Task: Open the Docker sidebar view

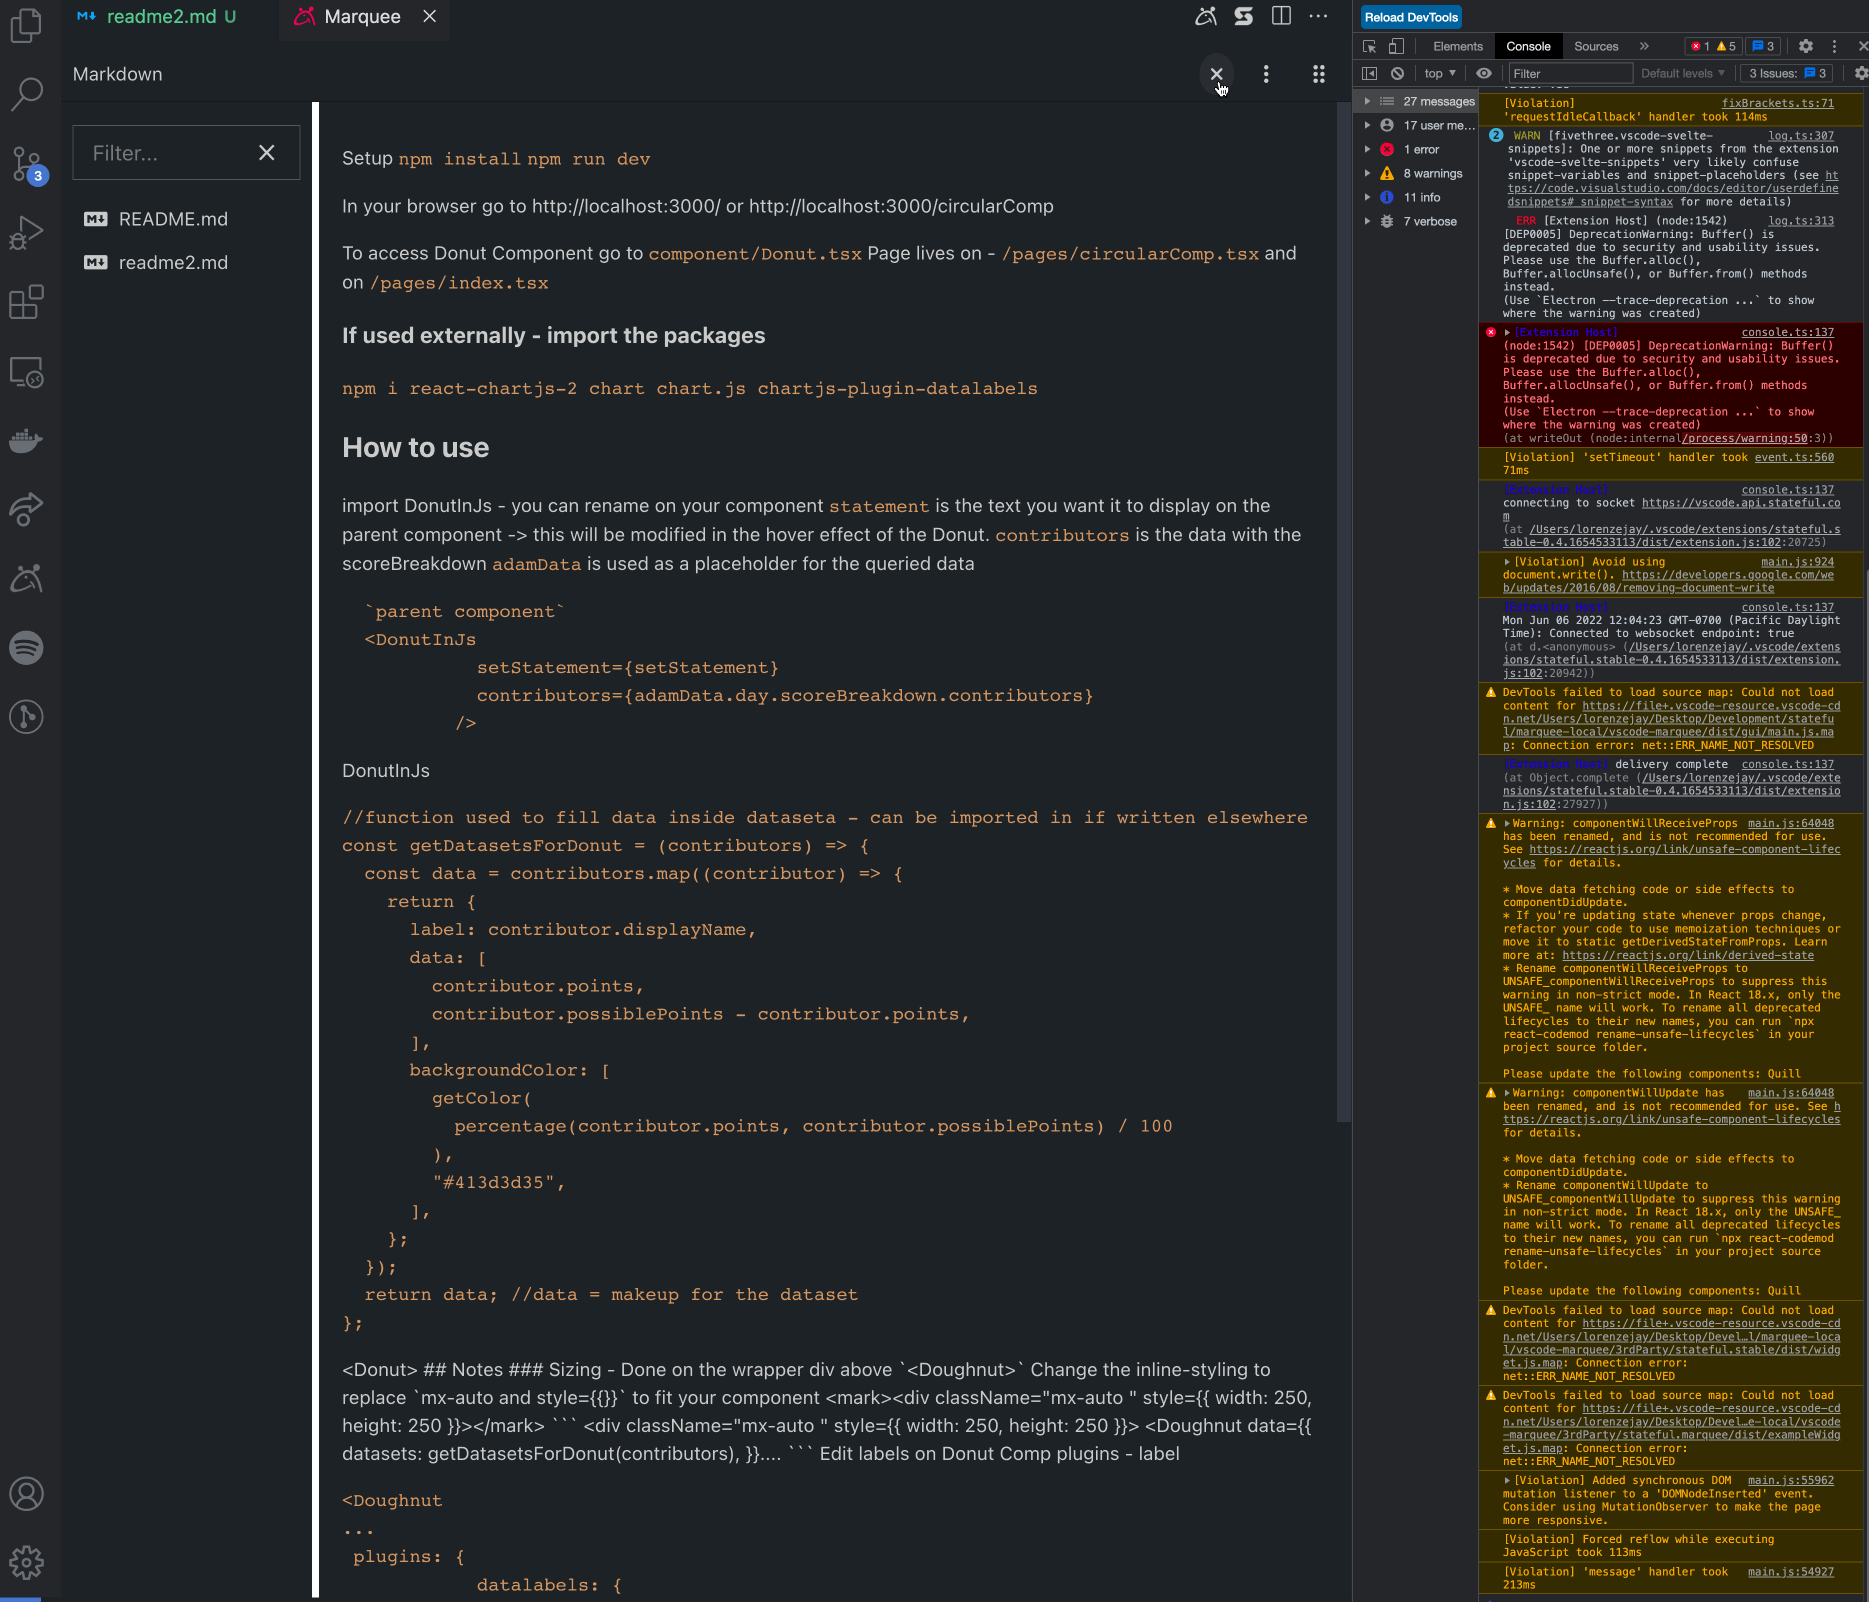Action: [x=27, y=440]
